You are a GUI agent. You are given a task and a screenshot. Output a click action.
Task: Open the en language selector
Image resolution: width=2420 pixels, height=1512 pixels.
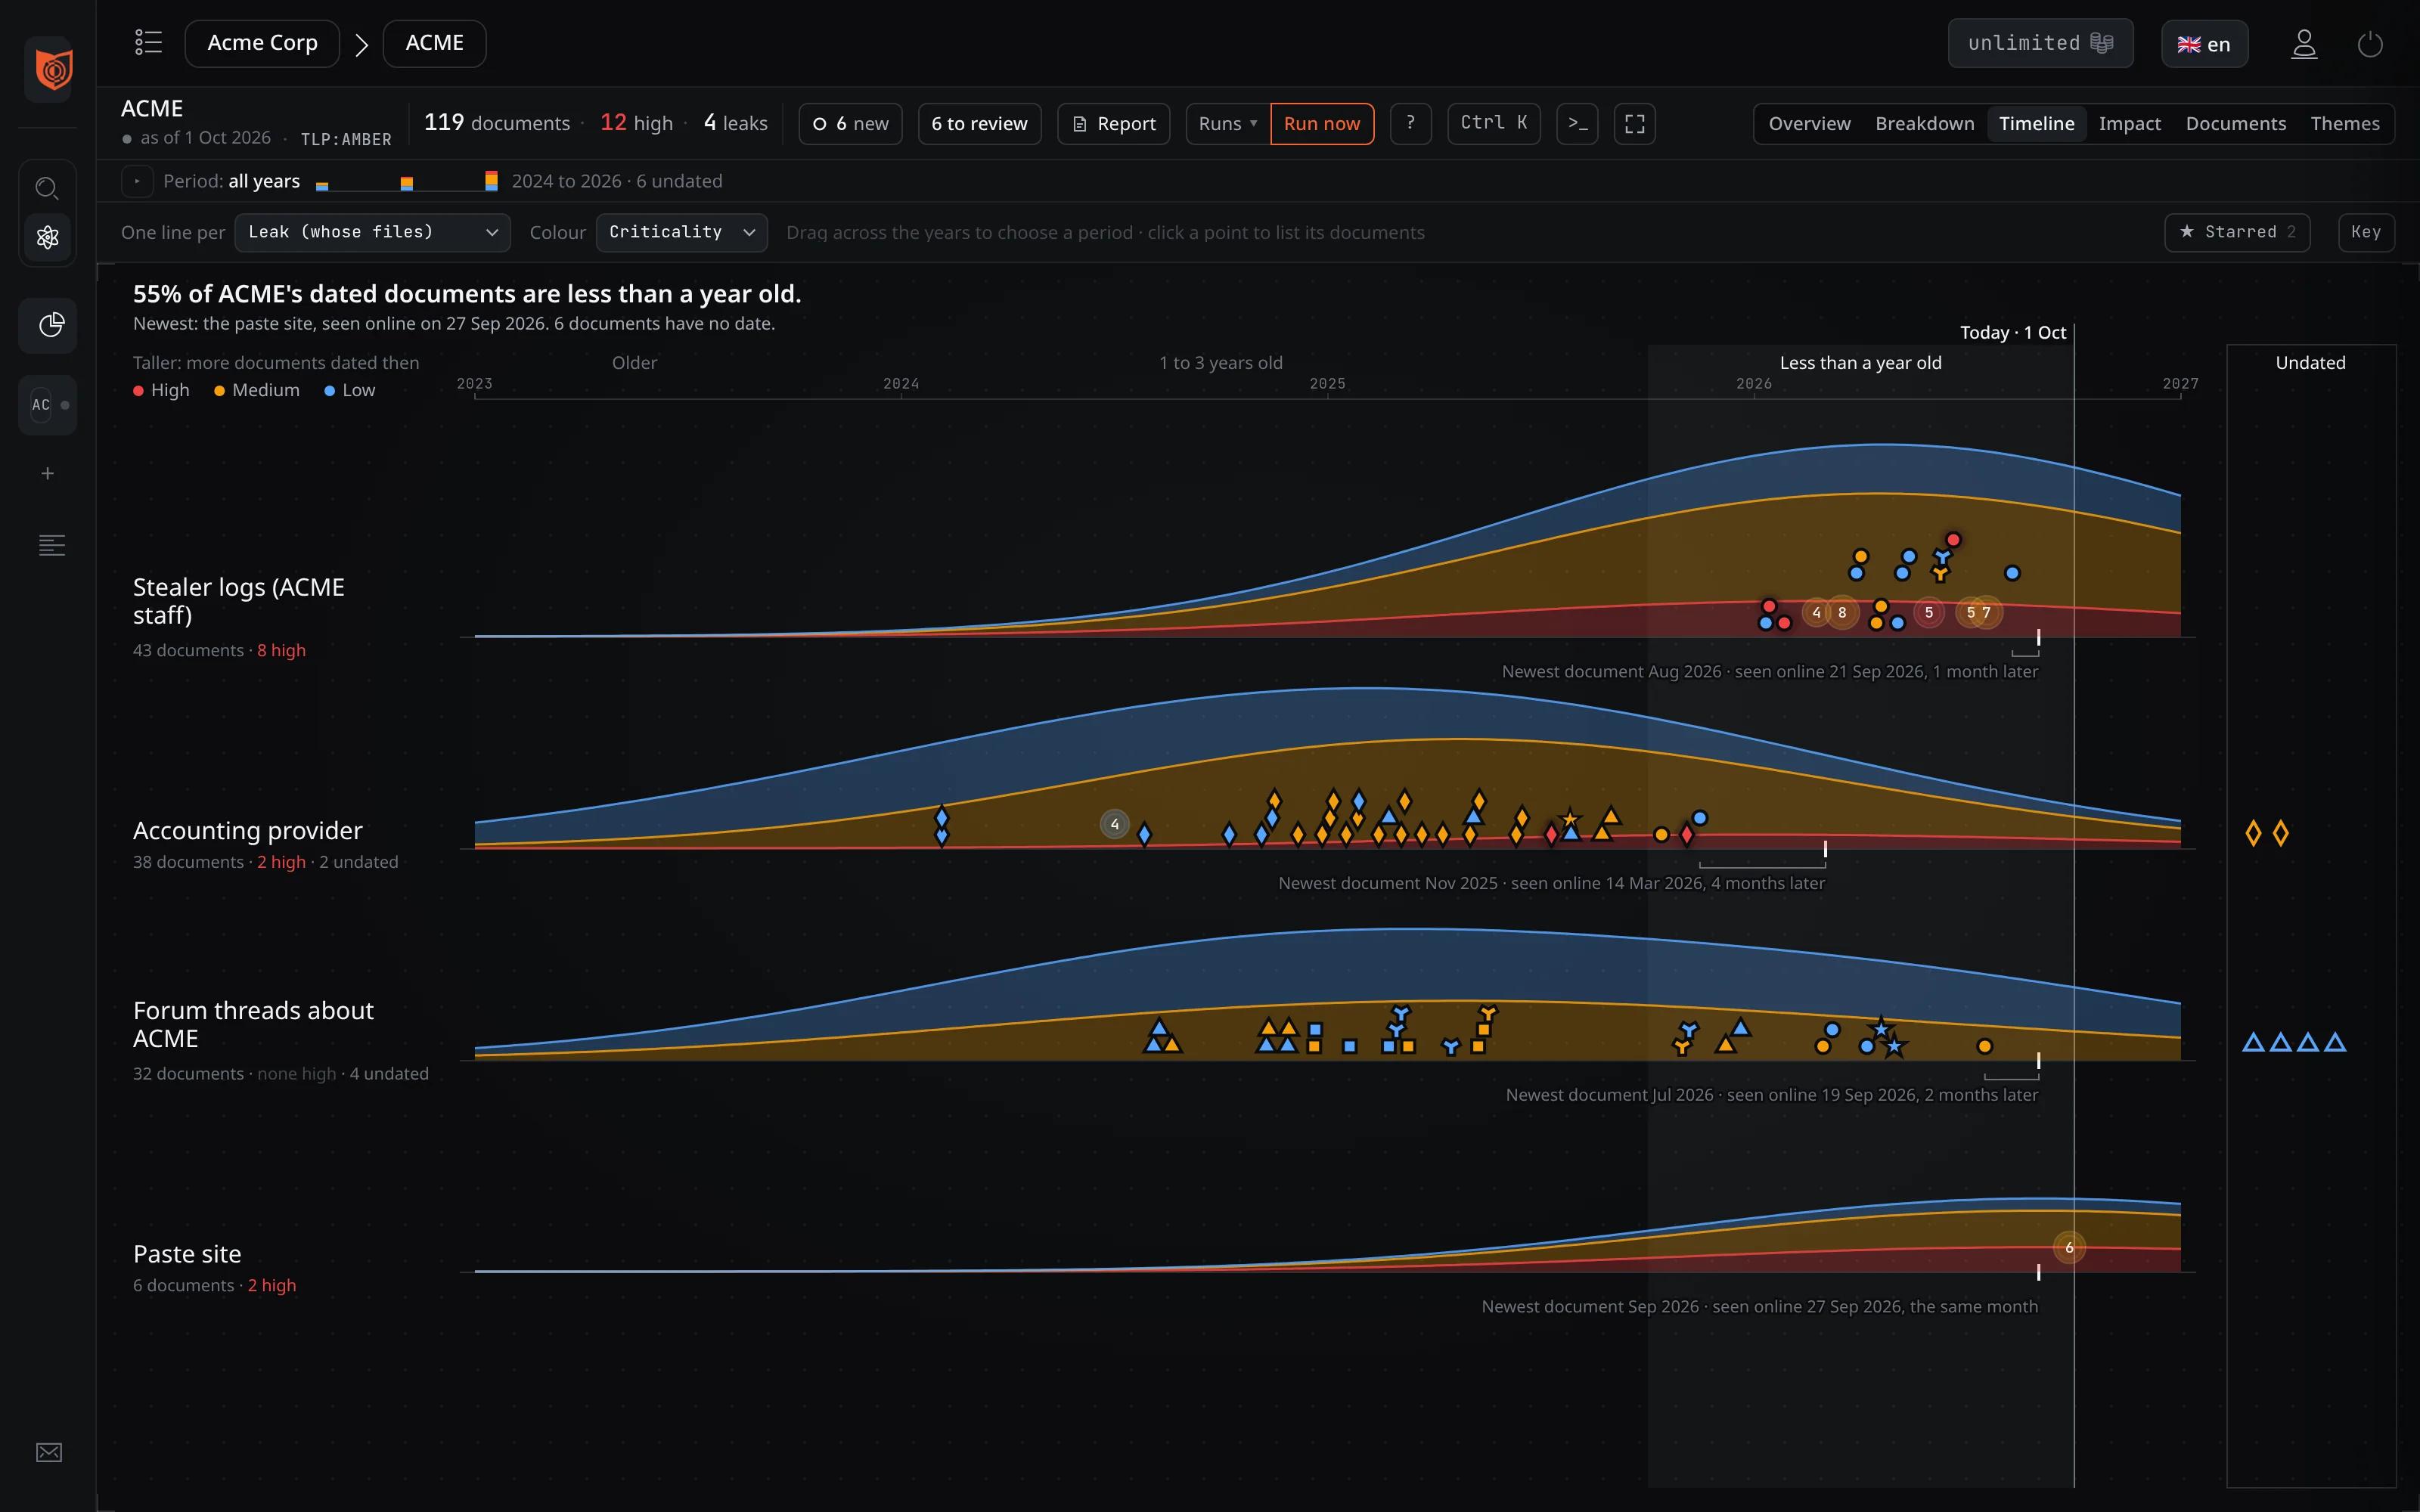click(x=2204, y=44)
